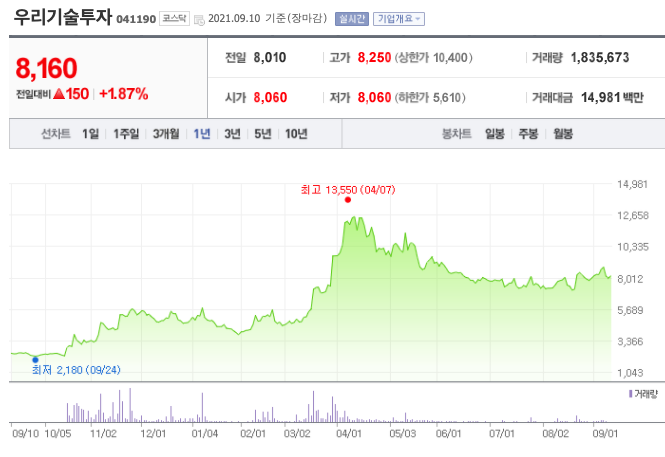Click the 09/01 x-axis date label
This screenshot has height=457, width=665.
(605, 434)
